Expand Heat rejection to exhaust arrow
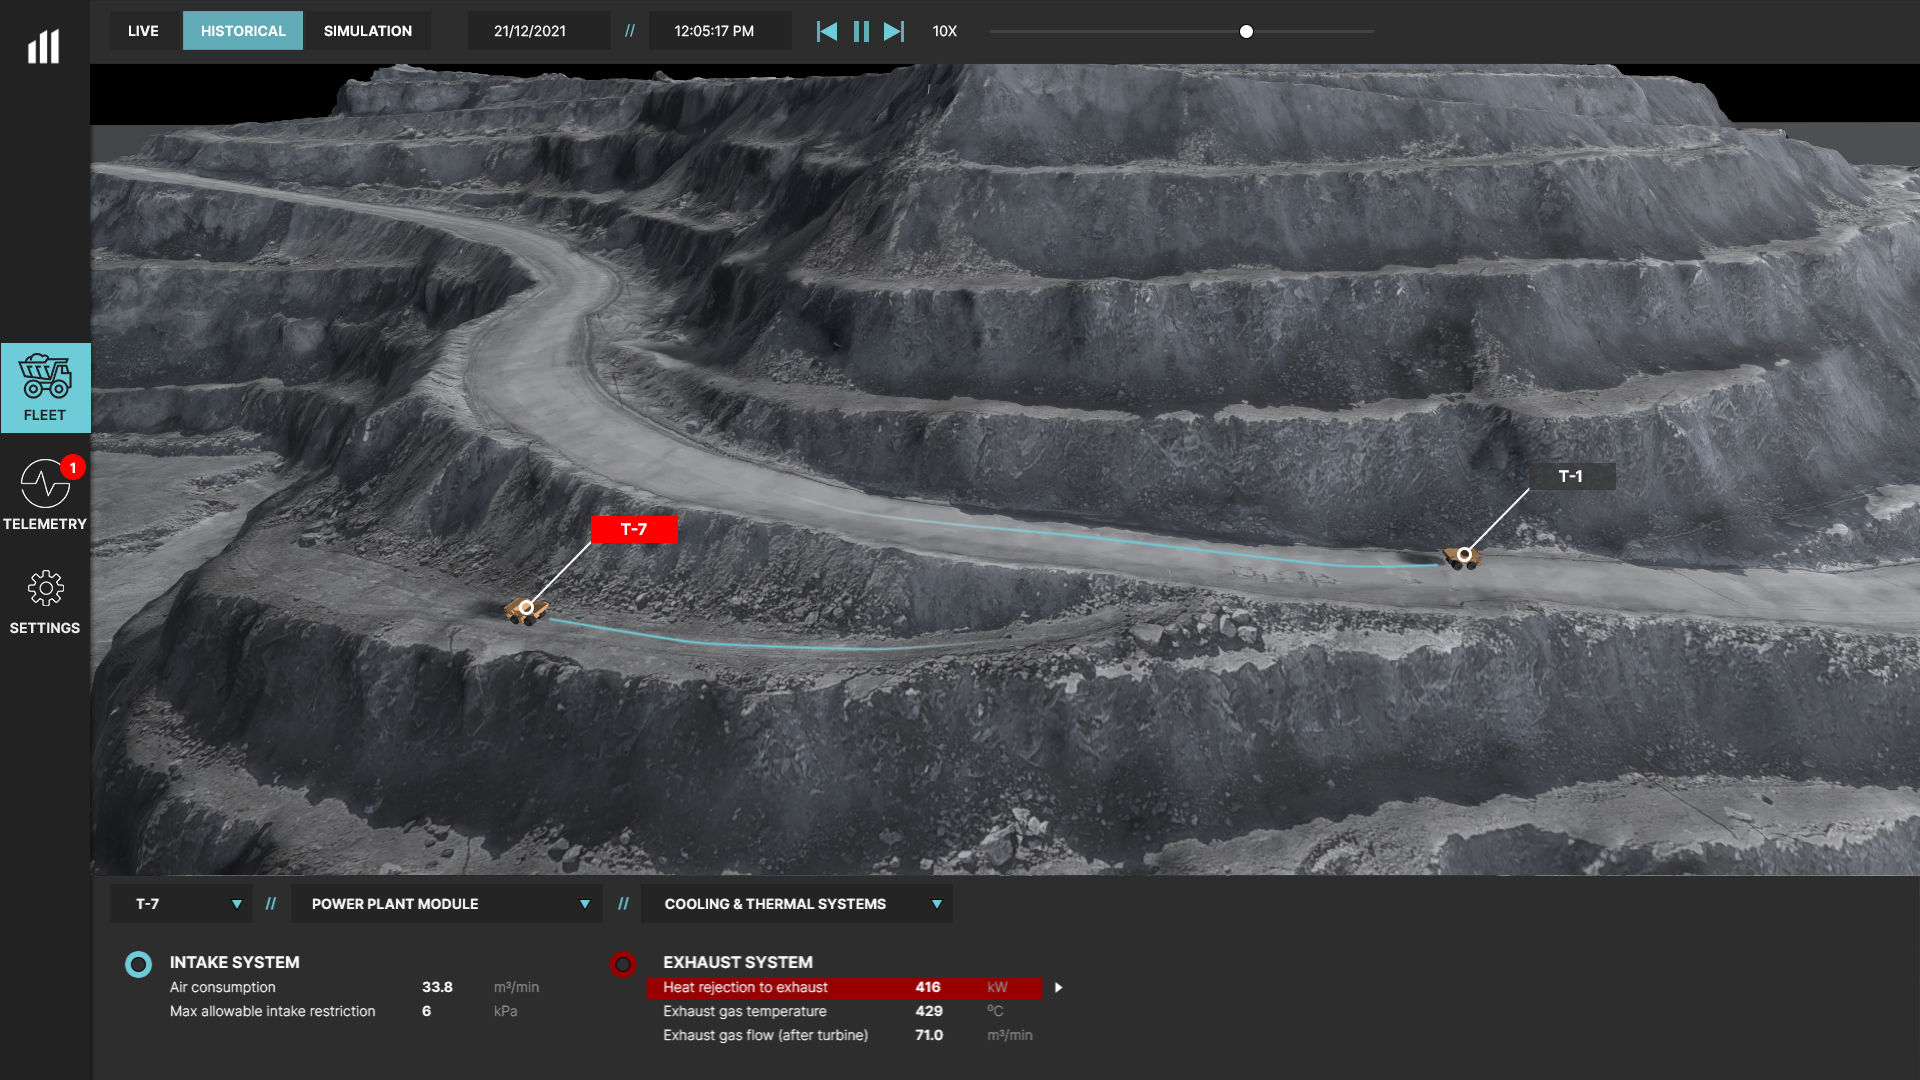This screenshot has width=1920, height=1080. 1058,988
